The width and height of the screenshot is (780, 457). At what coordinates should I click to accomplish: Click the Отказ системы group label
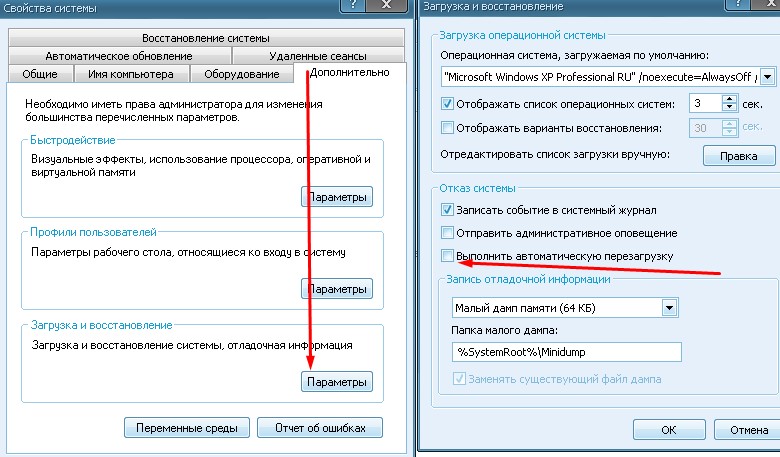tap(477, 188)
